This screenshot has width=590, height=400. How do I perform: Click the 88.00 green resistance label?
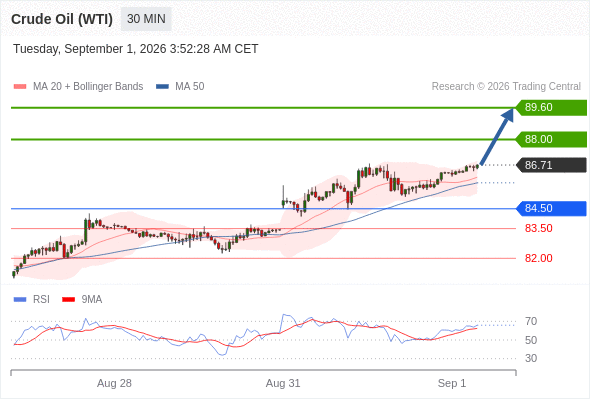tap(551, 139)
